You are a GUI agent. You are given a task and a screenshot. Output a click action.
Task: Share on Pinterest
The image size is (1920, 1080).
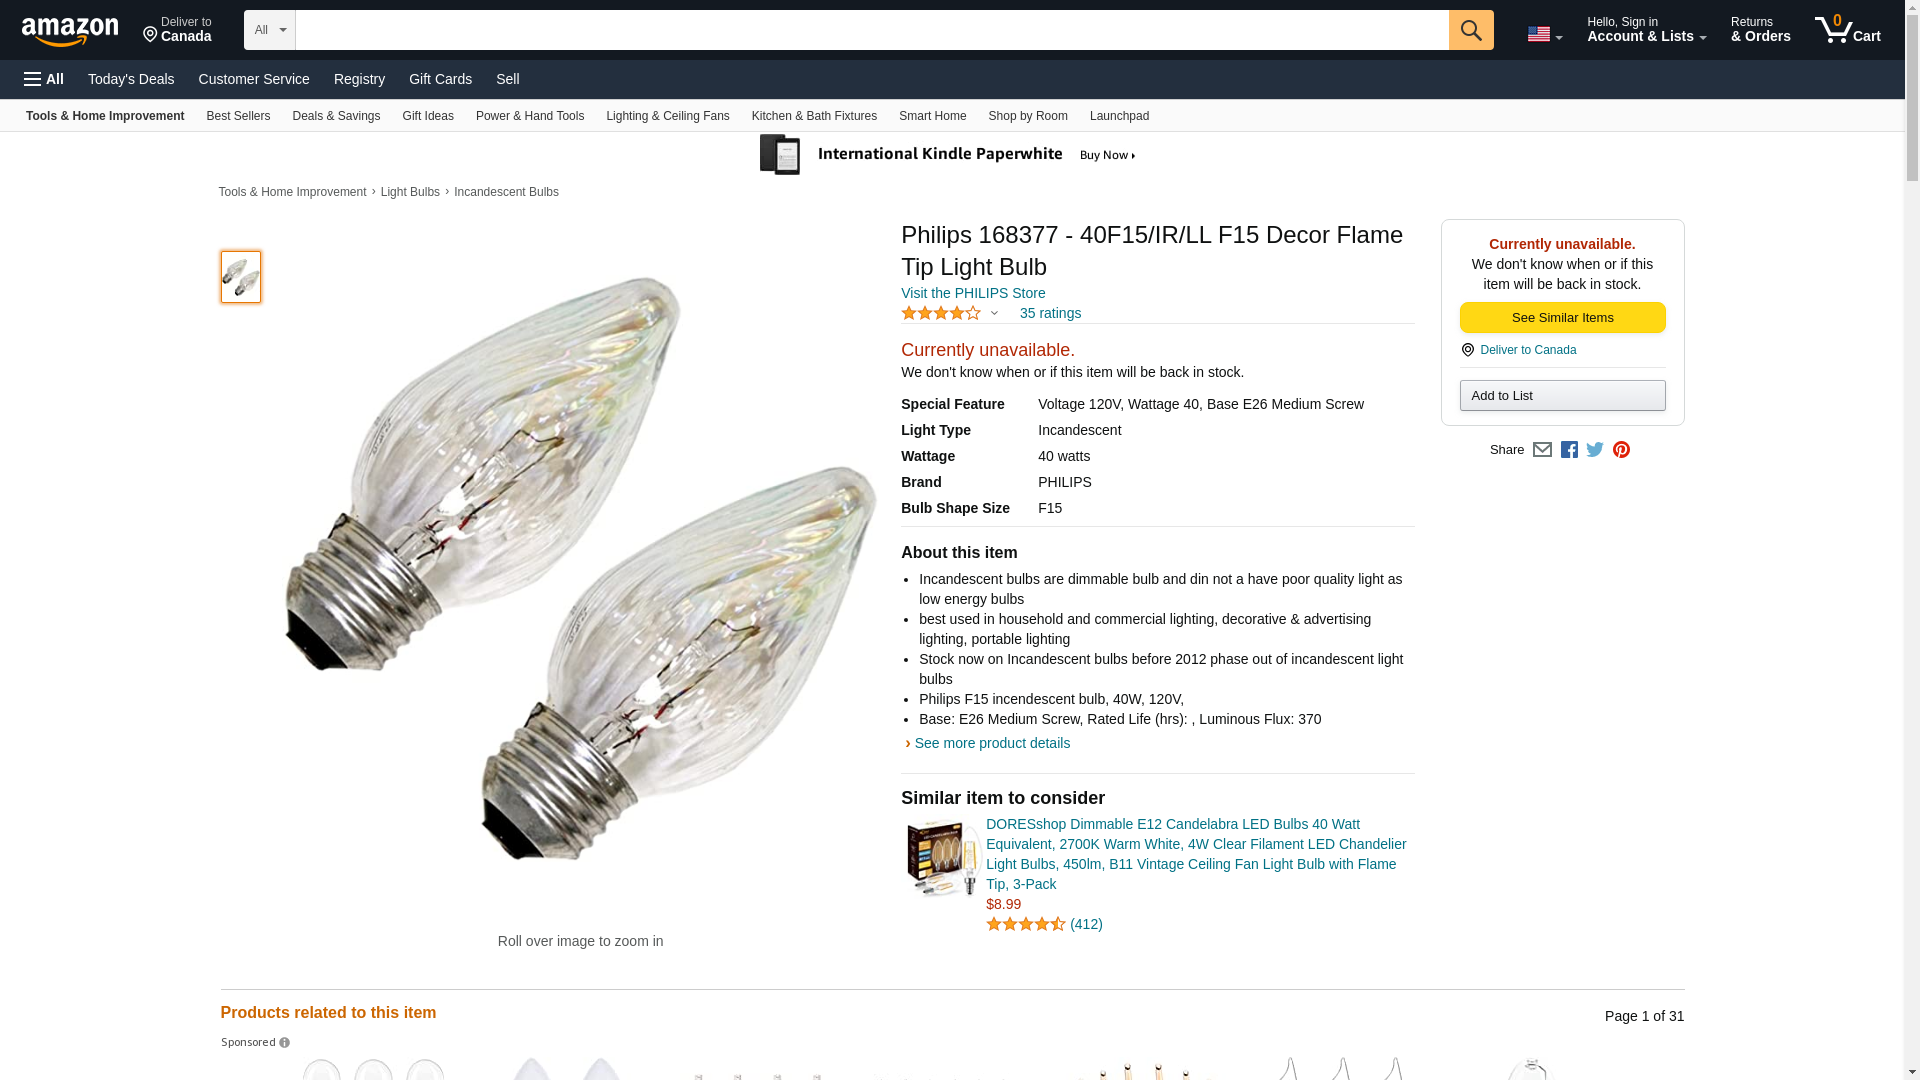click(1621, 450)
